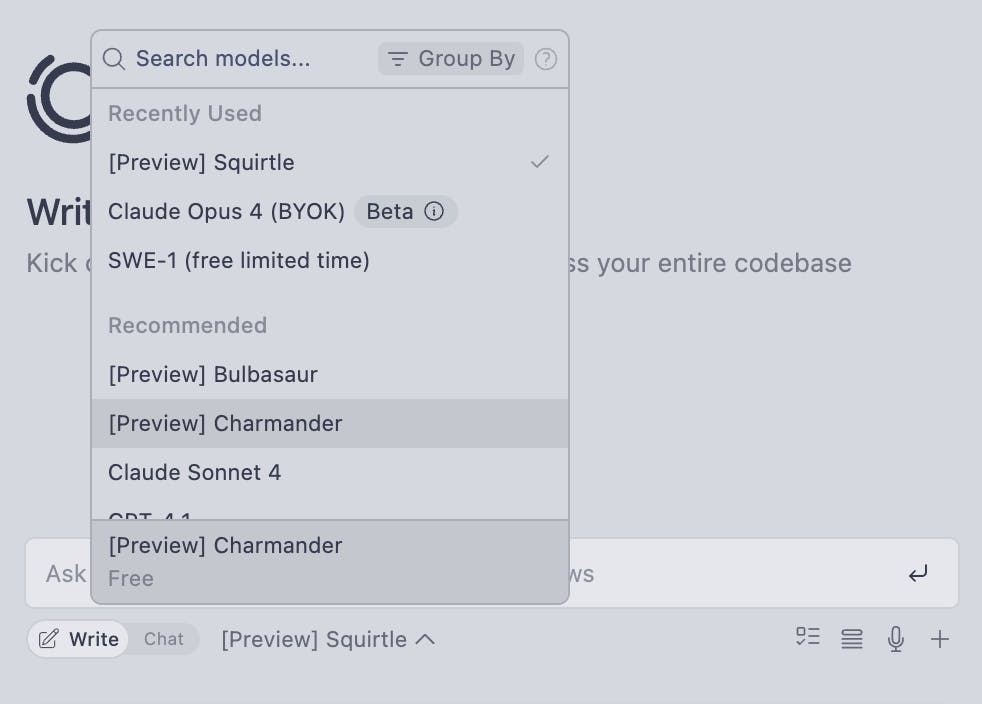982x704 pixels.
Task: Pick [Preview] Bulbasaur from Recommended
Action: point(212,374)
